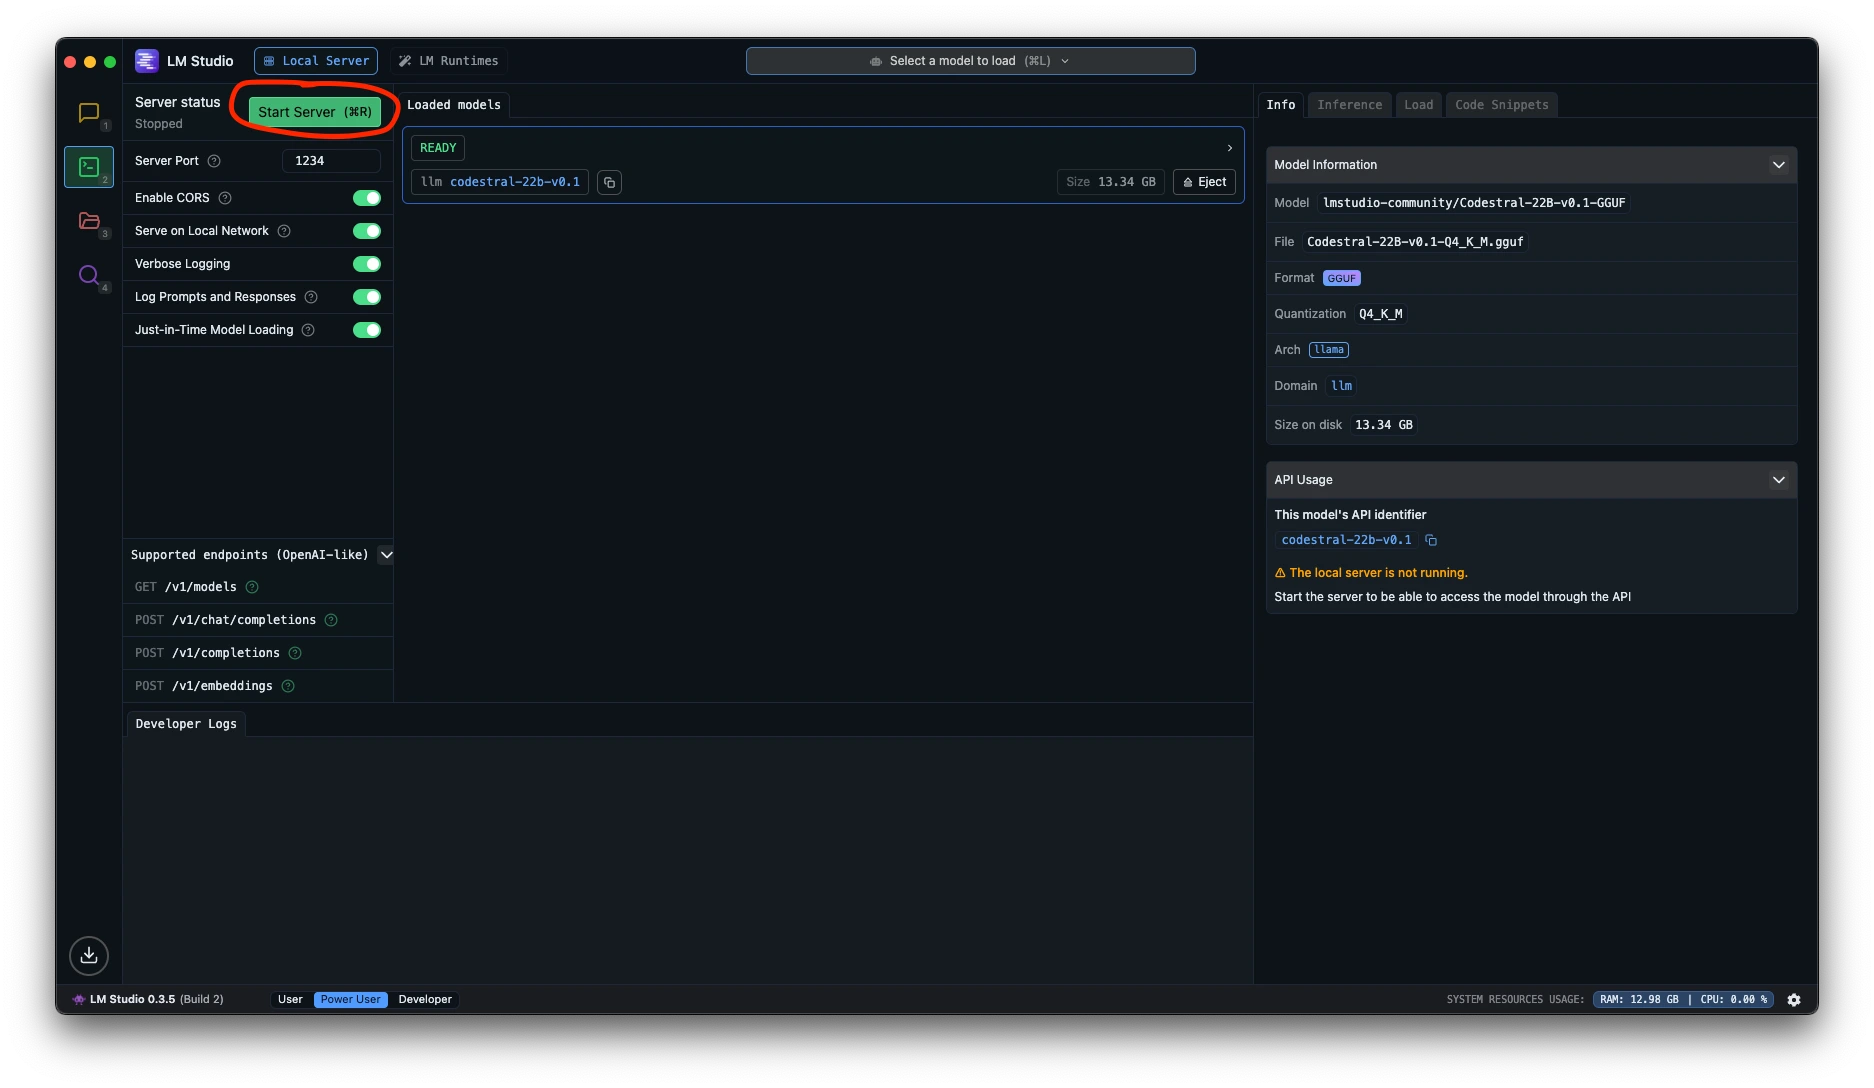This screenshot has width=1874, height=1088.
Task: Select the Loaded models tab
Action: pos(454,105)
